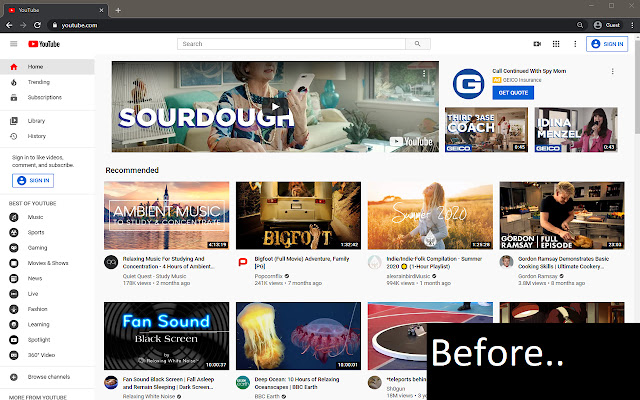Open the Call Continued With Spy Mom title
The image size is (640, 400).
[x=529, y=71]
